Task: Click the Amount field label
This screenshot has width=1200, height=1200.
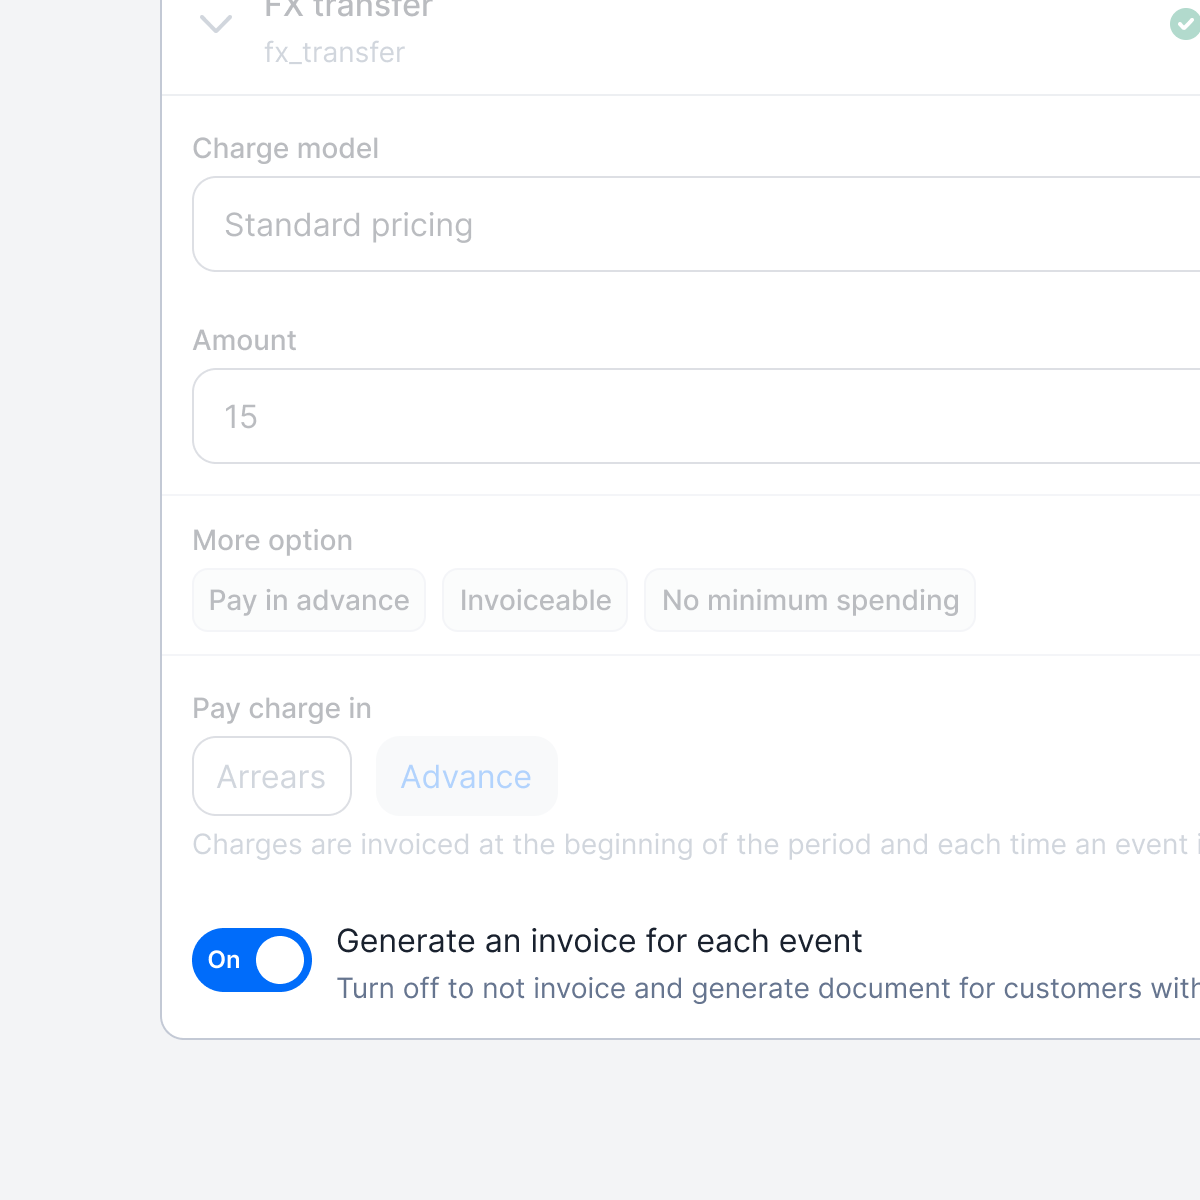Action: pos(244,340)
